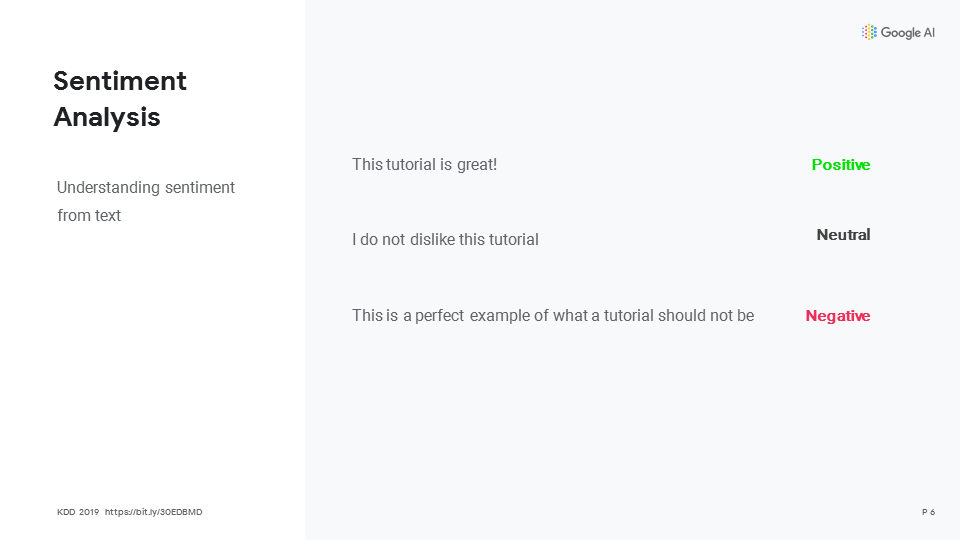This screenshot has width=960, height=540.
Task: Click the sentence starting "This is a perfect example"
Action: tap(553, 316)
